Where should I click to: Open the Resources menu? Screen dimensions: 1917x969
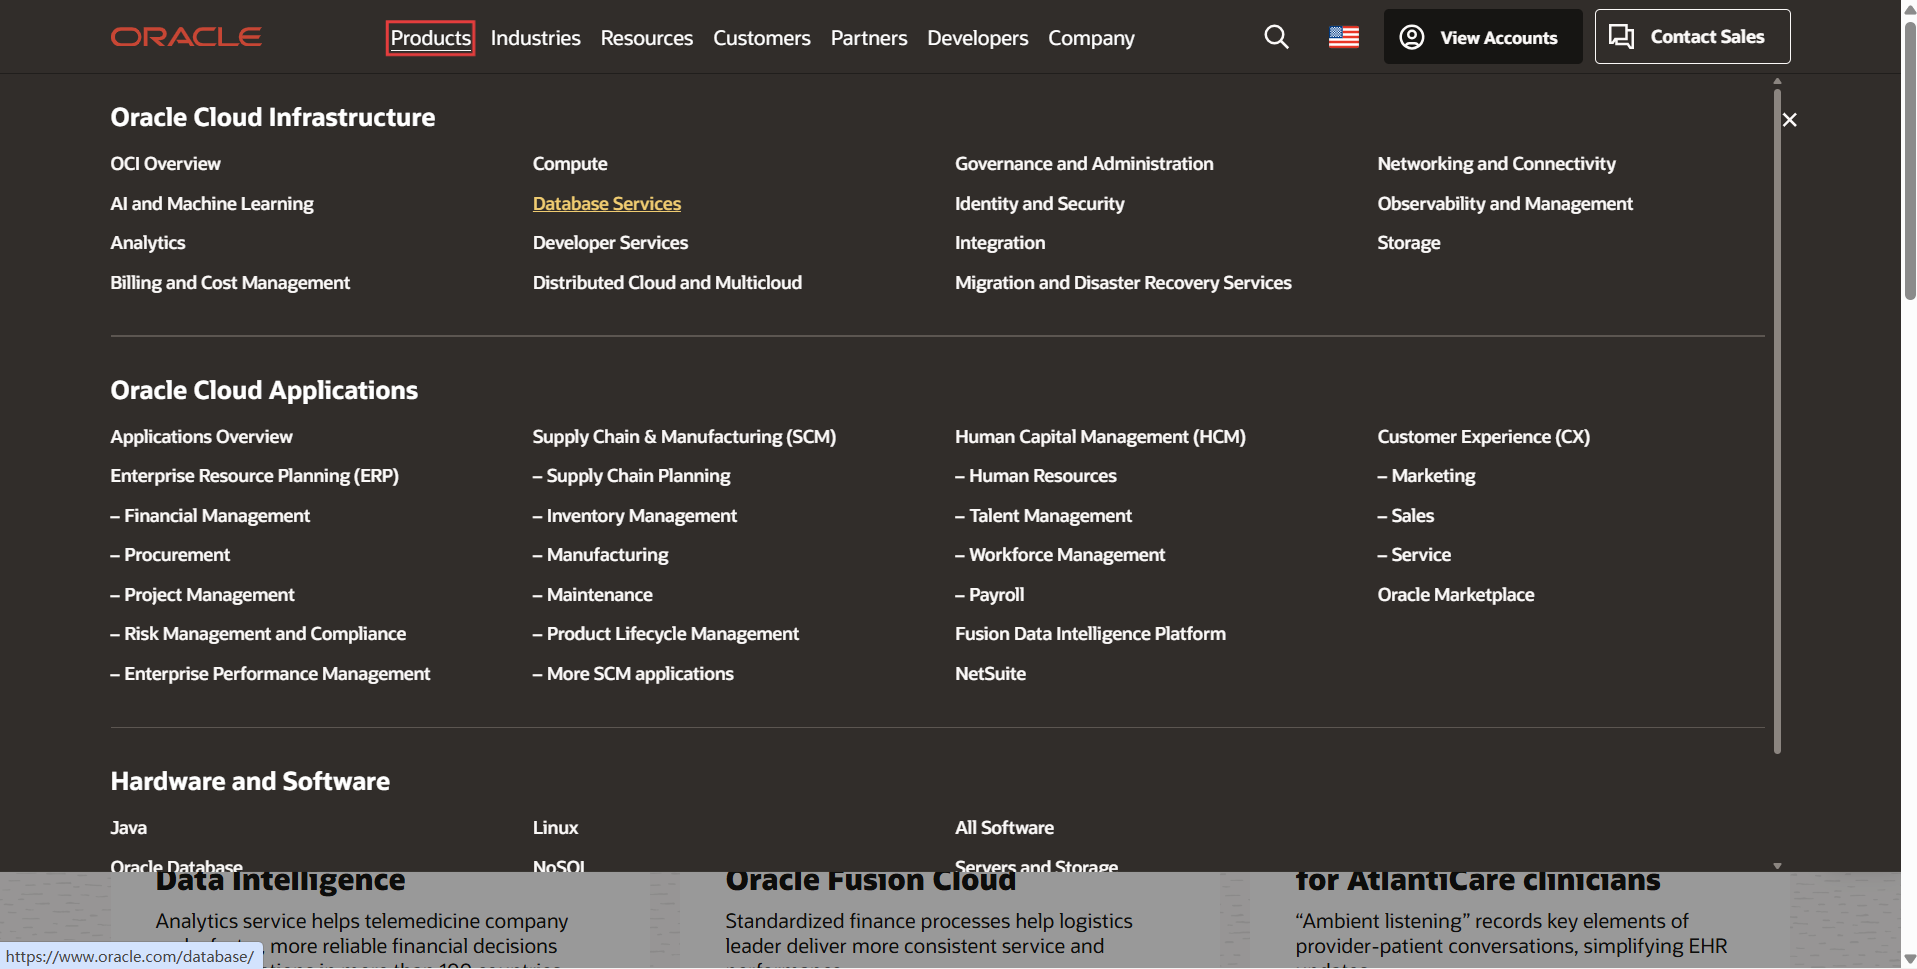pos(646,38)
